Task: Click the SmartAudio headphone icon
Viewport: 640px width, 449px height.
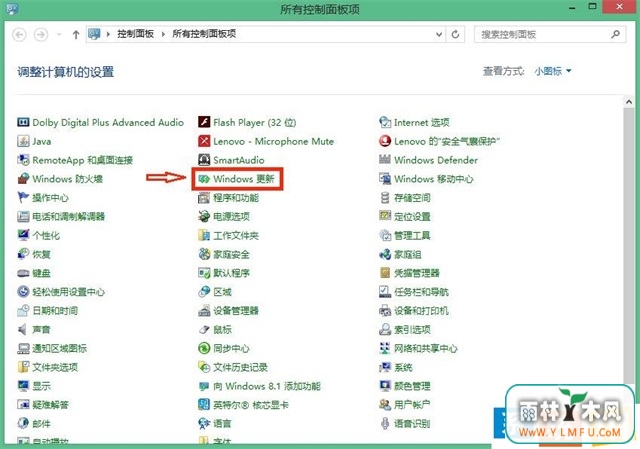Action: (x=204, y=160)
